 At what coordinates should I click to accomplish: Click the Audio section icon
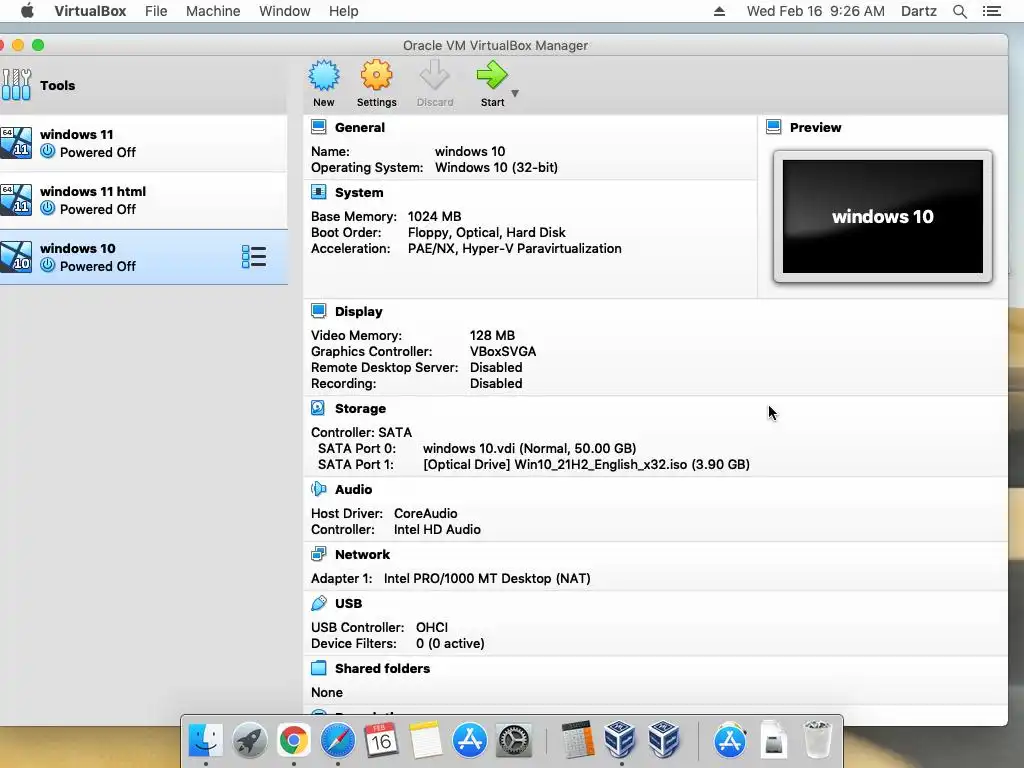coord(319,489)
